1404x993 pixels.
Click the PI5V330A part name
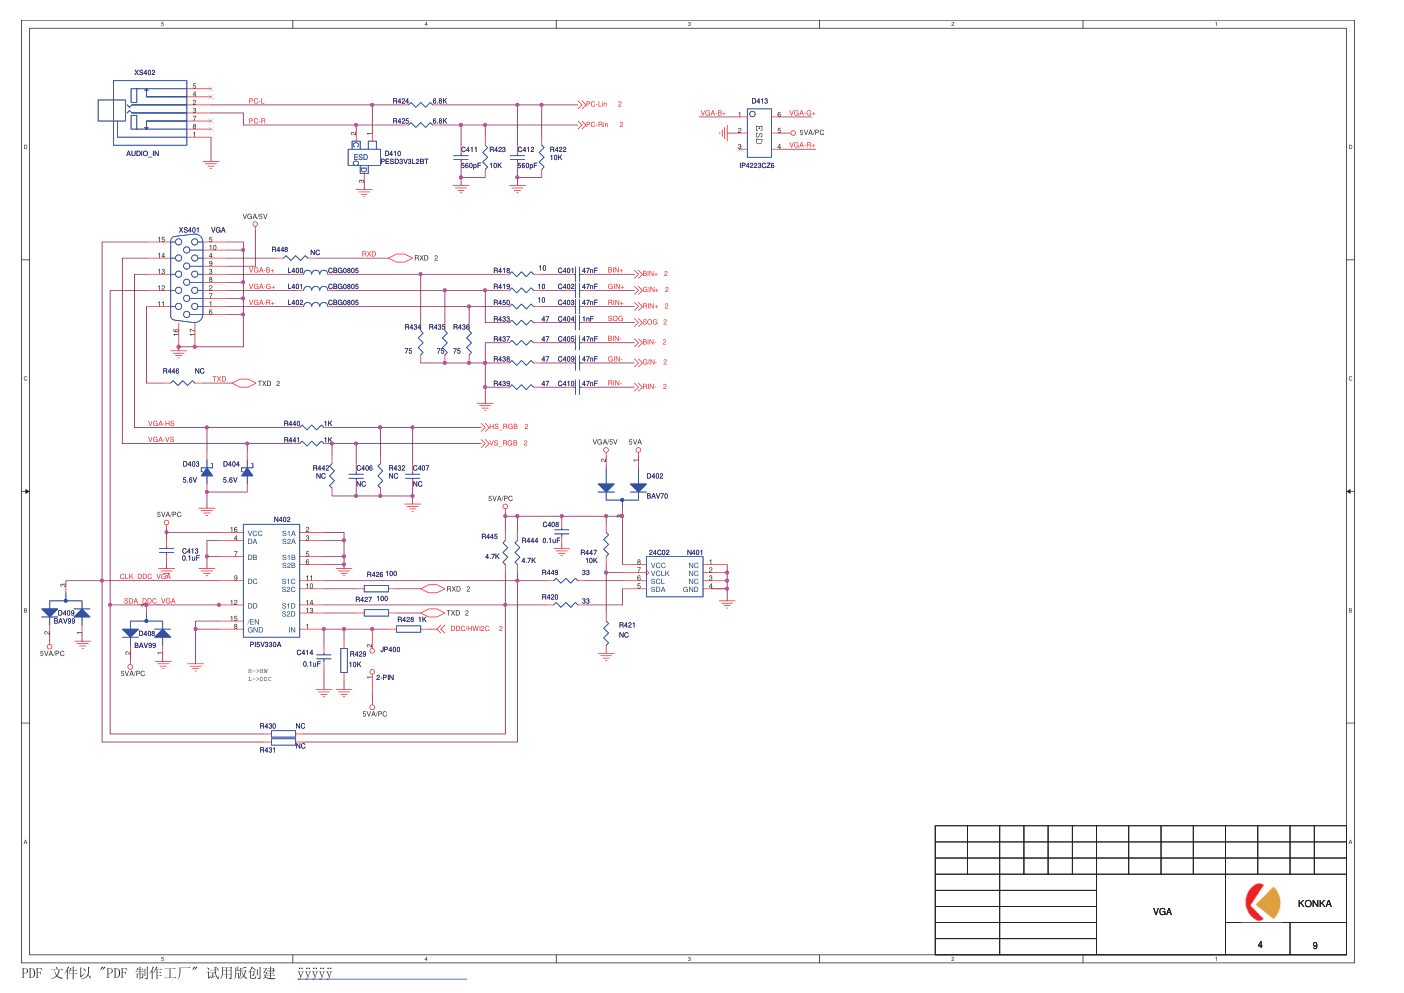click(265, 645)
